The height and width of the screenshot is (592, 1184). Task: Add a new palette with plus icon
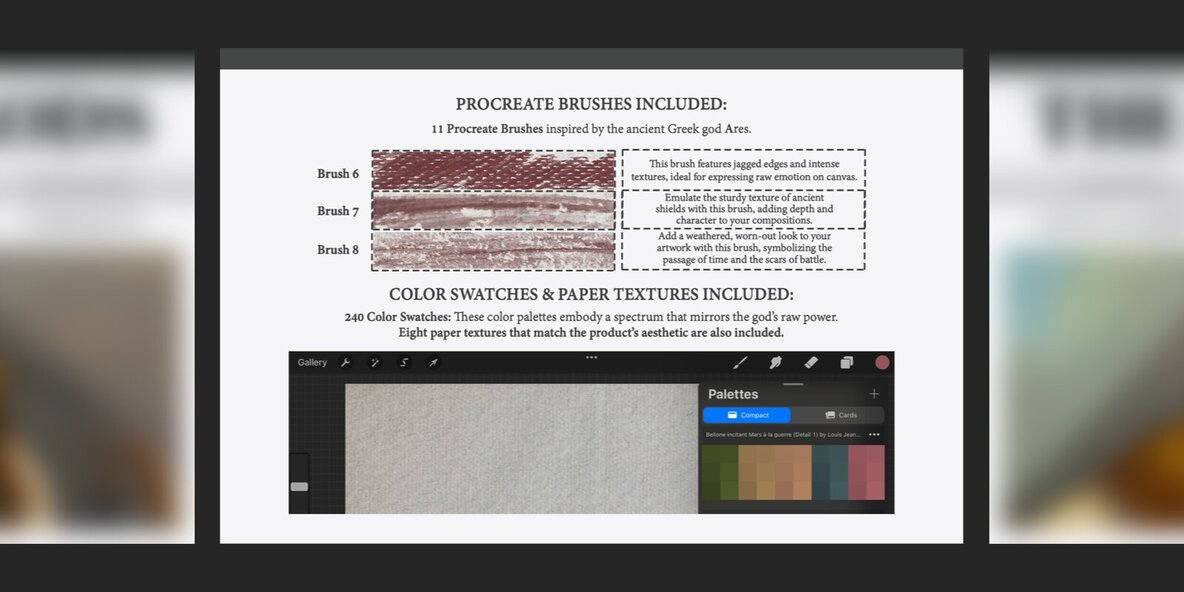pyautogui.click(x=874, y=394)
